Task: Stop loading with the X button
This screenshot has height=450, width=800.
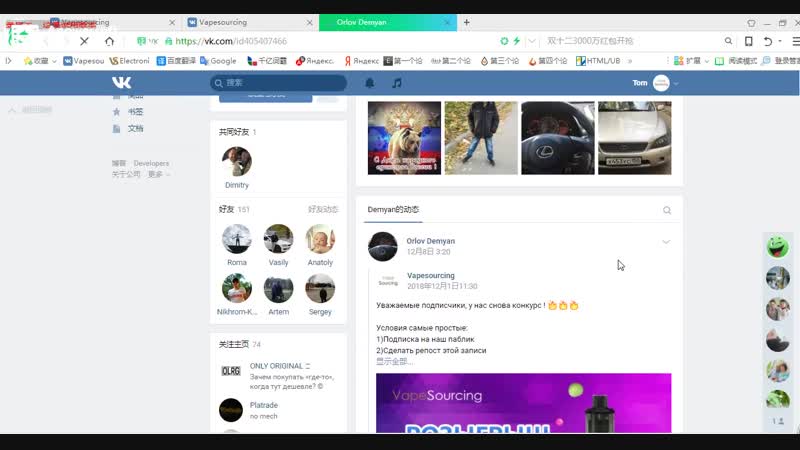Action: pos(84,41)
